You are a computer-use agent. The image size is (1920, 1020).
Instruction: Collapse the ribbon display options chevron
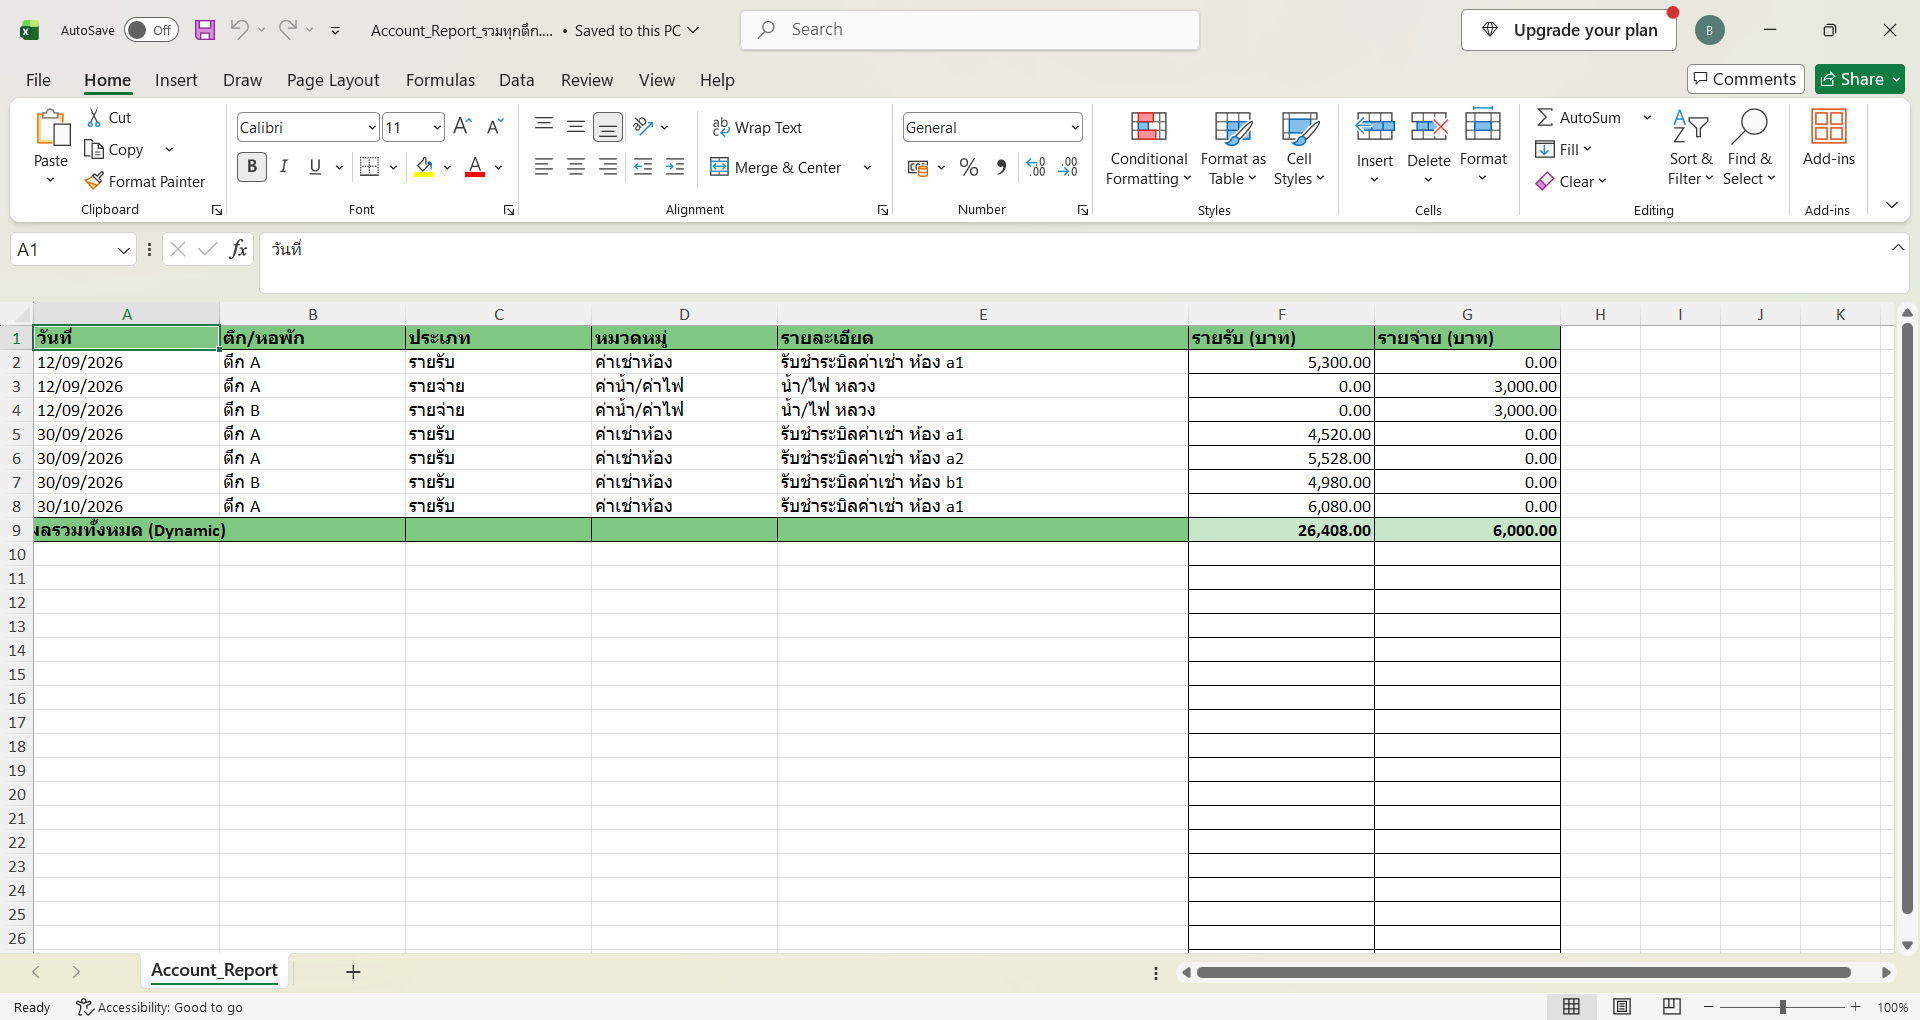tap(1891, 205)
